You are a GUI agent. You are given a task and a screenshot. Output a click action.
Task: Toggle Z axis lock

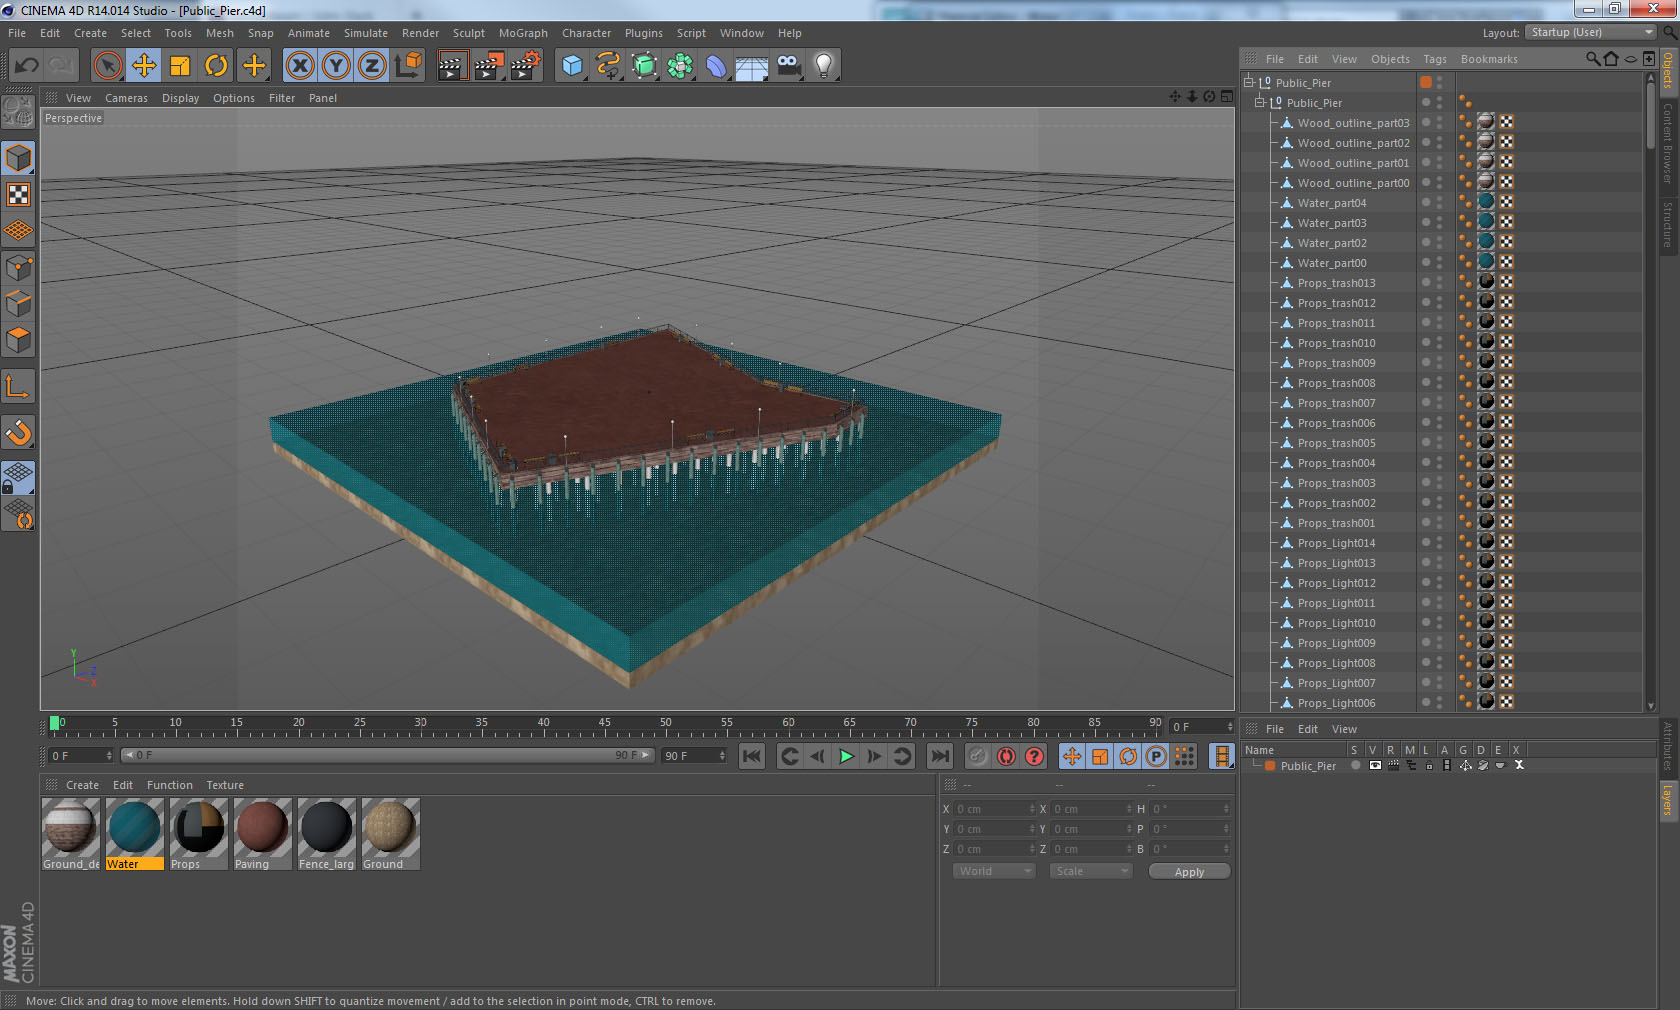(372, 66)
